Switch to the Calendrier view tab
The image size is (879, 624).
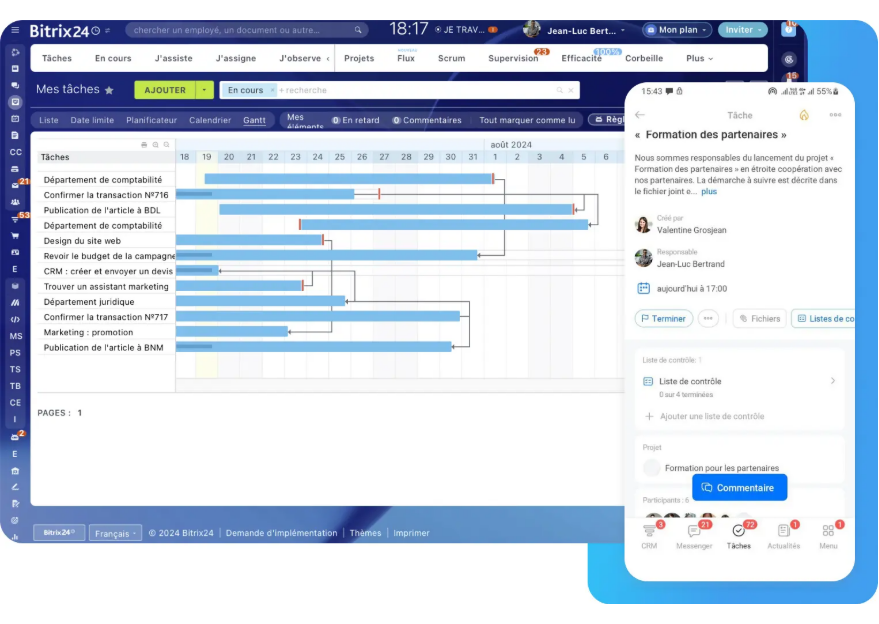(208, 118)
